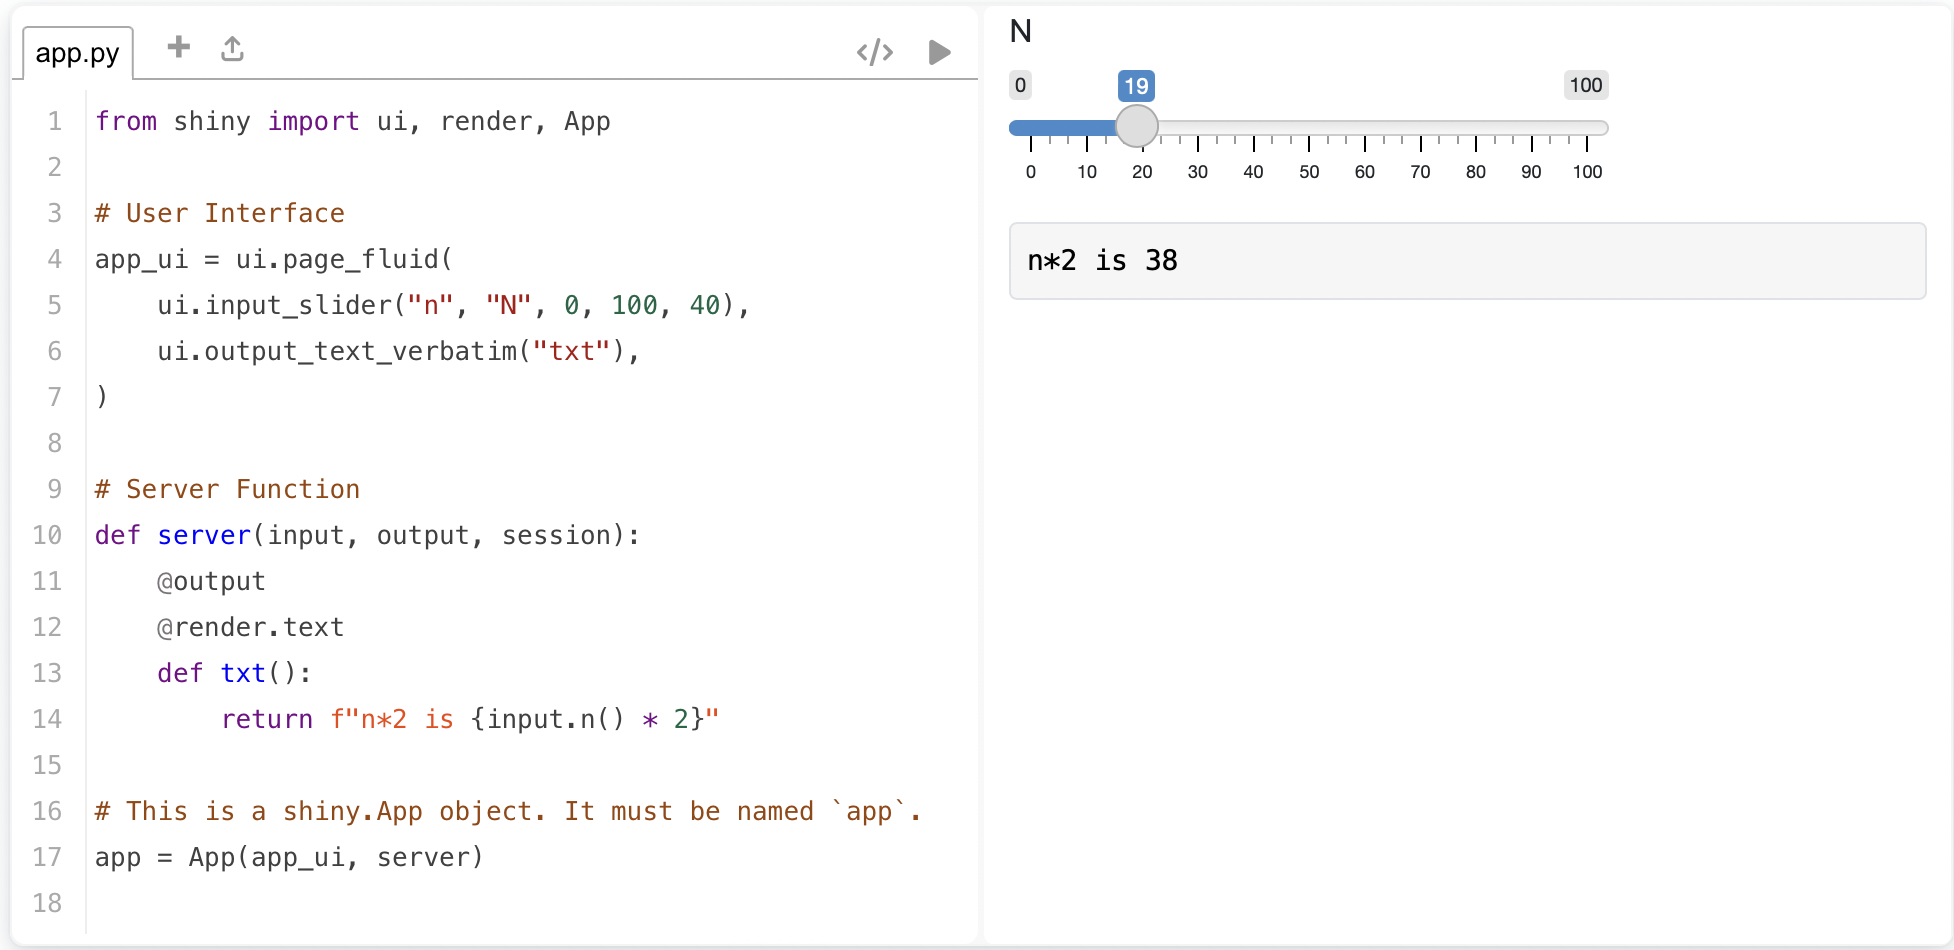Screen dimensions: 1954x950
Task: Run the app using the play icon
Action: coord(938,52)
